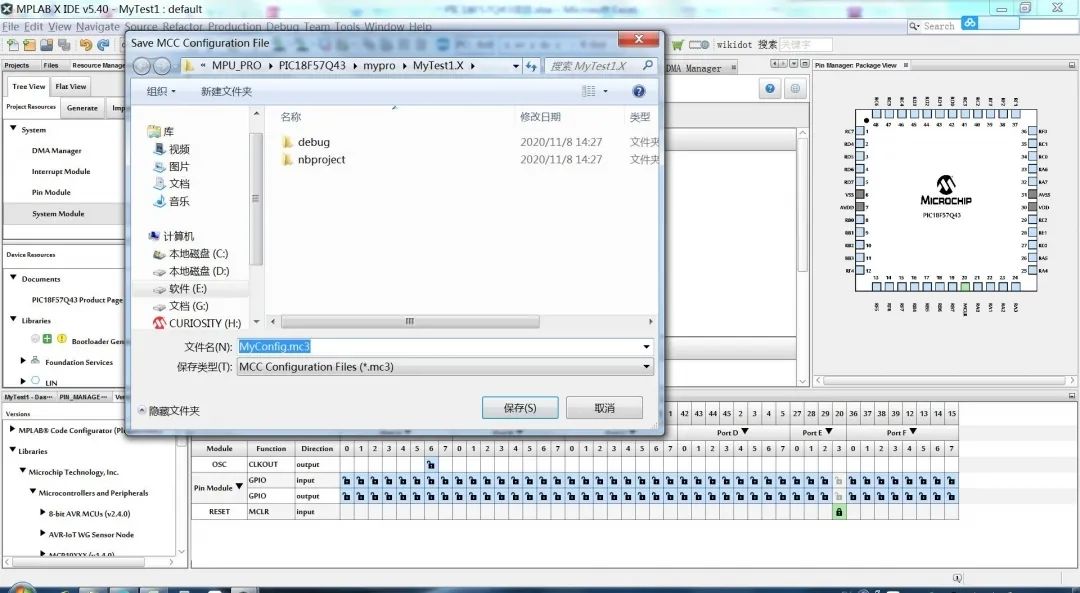Image resolution: width=1080 pixels, height=593 pixels.
Task: Switch to the Flat View tab
Action: [x=71, y=87]
